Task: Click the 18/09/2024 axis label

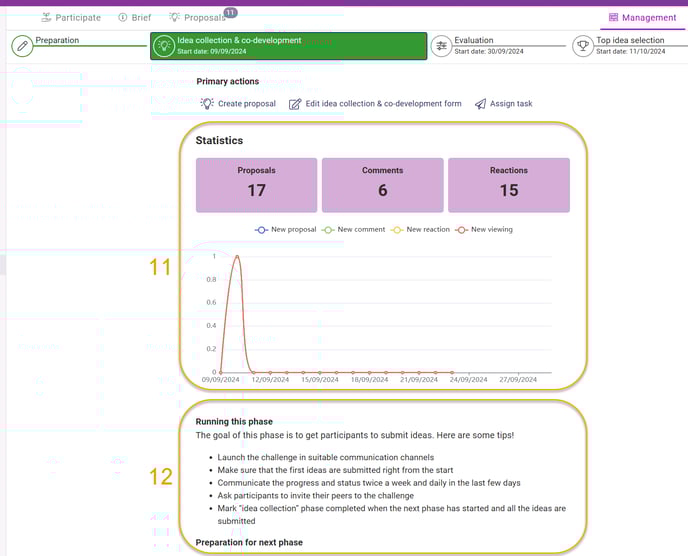Action: 369,380
